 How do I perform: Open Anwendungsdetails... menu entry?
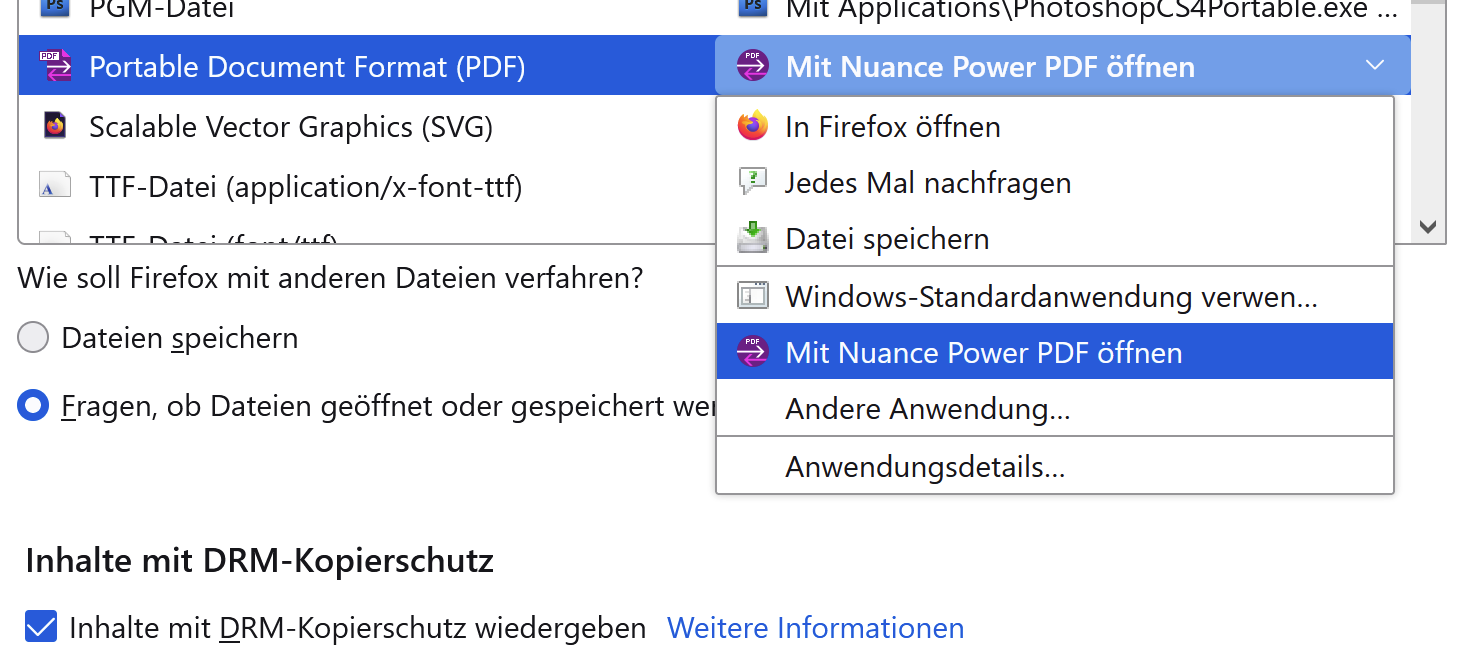click(924, 466)
